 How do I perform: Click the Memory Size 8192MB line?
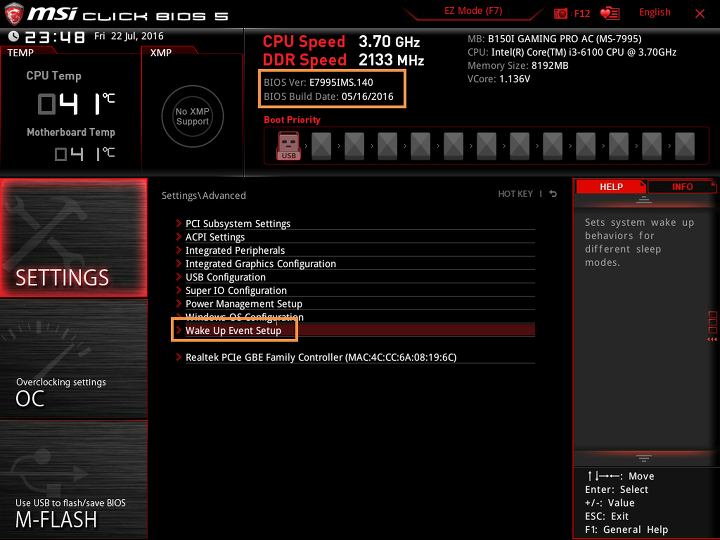[518, 66]
